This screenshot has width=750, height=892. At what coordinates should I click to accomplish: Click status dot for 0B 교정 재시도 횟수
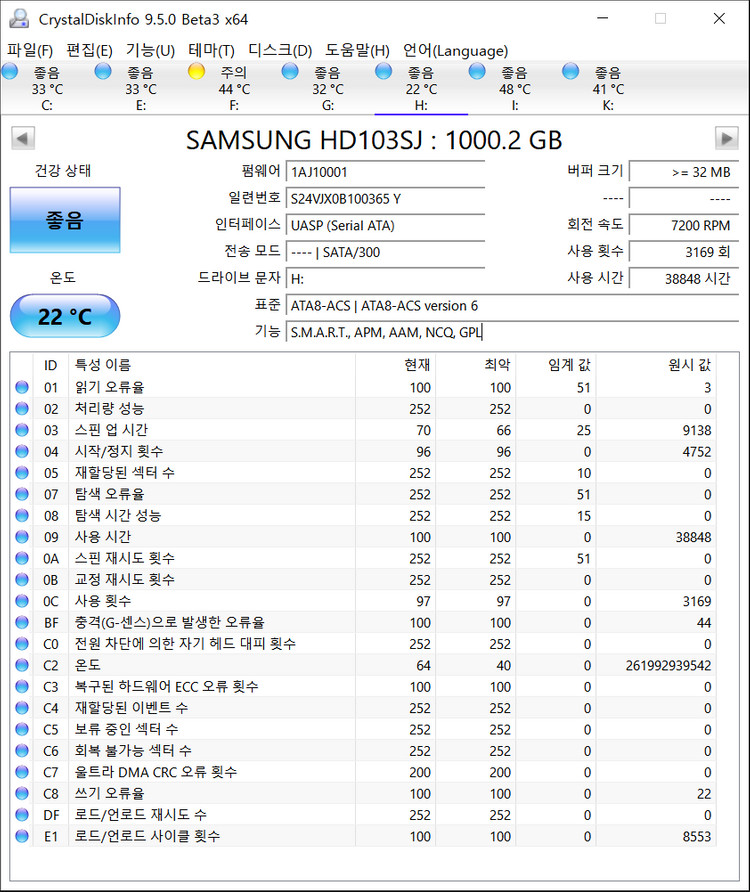[22, 580]
